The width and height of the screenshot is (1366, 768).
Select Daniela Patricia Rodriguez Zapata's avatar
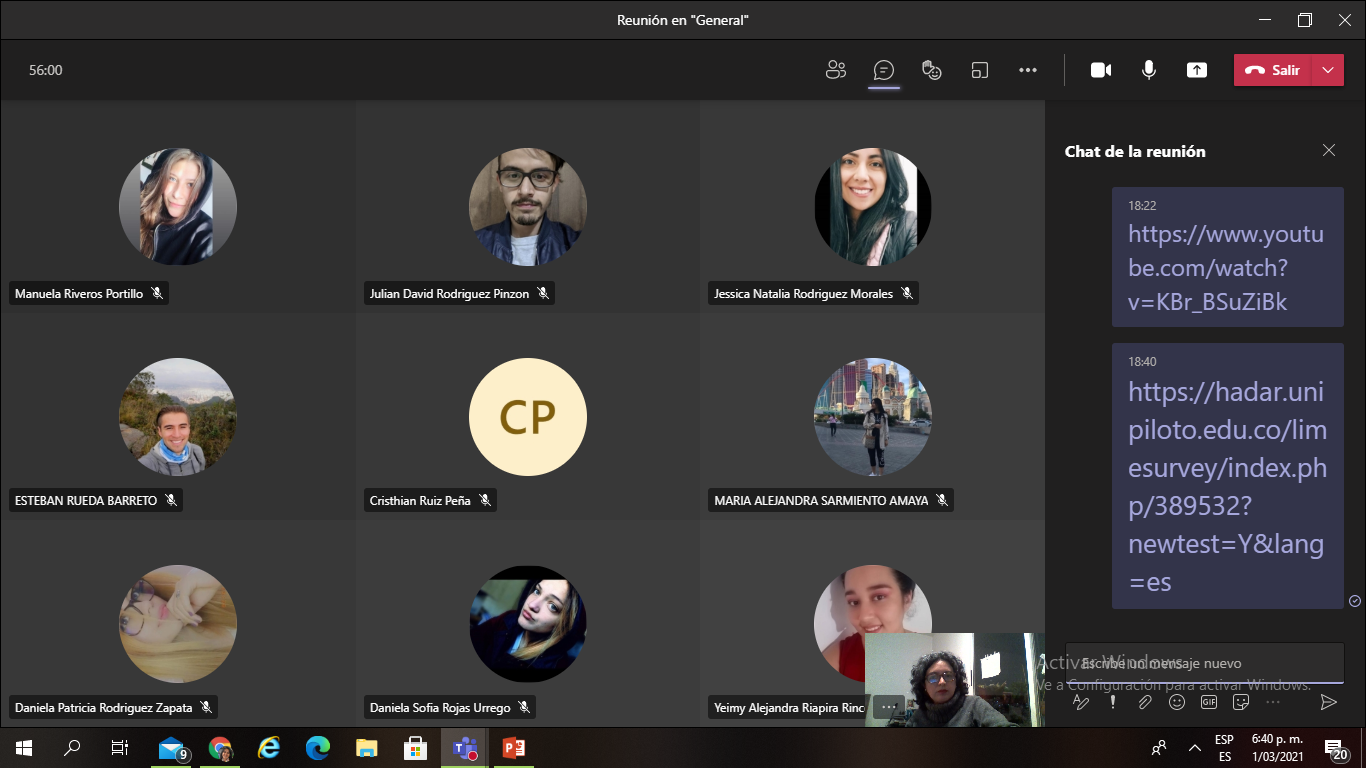(x=178, y=624)
